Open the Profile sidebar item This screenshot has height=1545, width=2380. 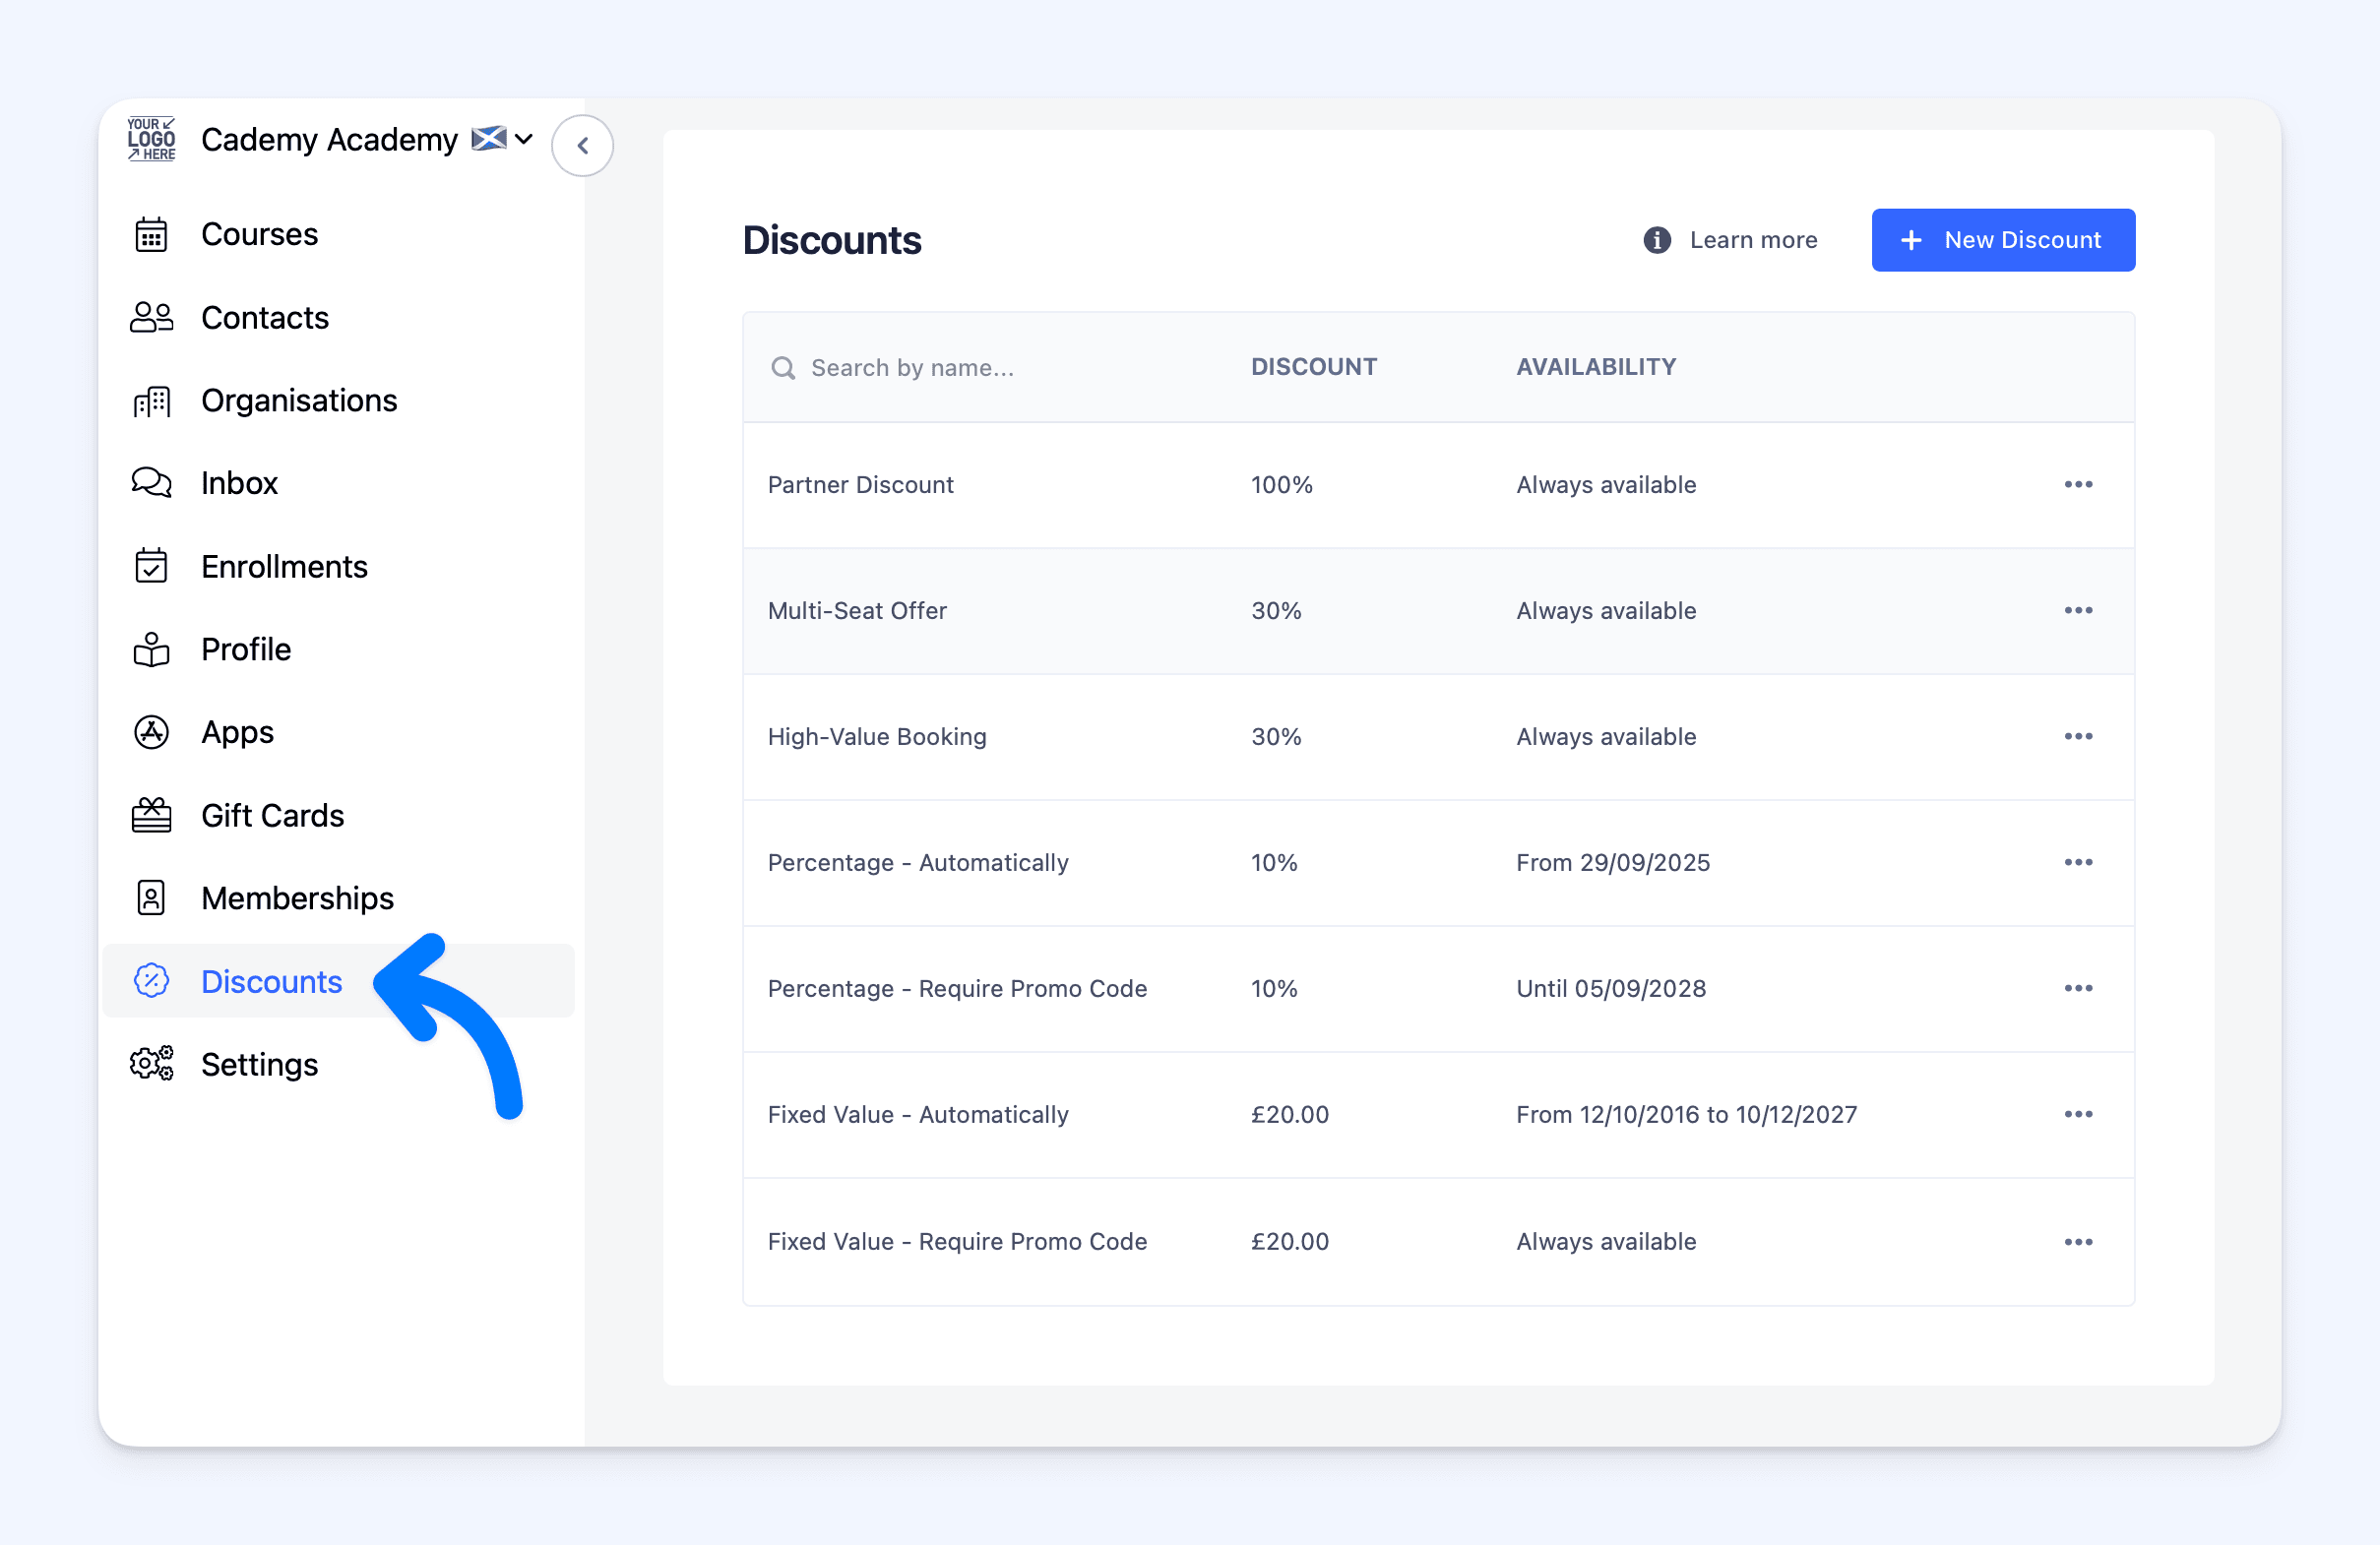245,649
